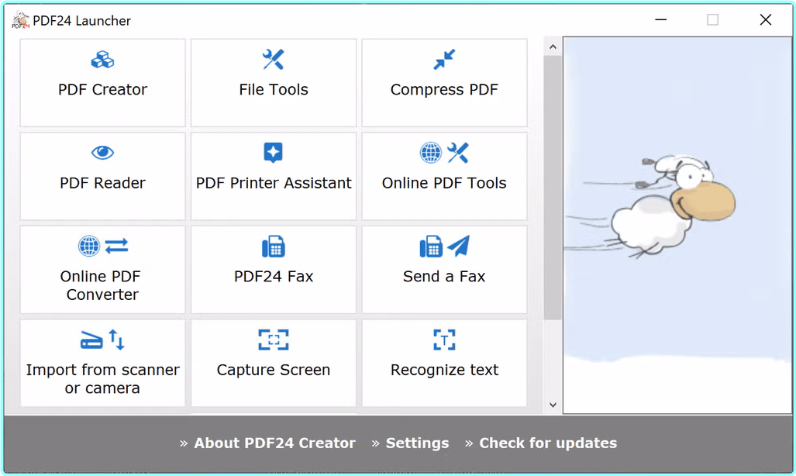This screenshot has height=476, width=796.
Task: Click the up-down arrows icon on the Import tile
Action: (117, 340)
